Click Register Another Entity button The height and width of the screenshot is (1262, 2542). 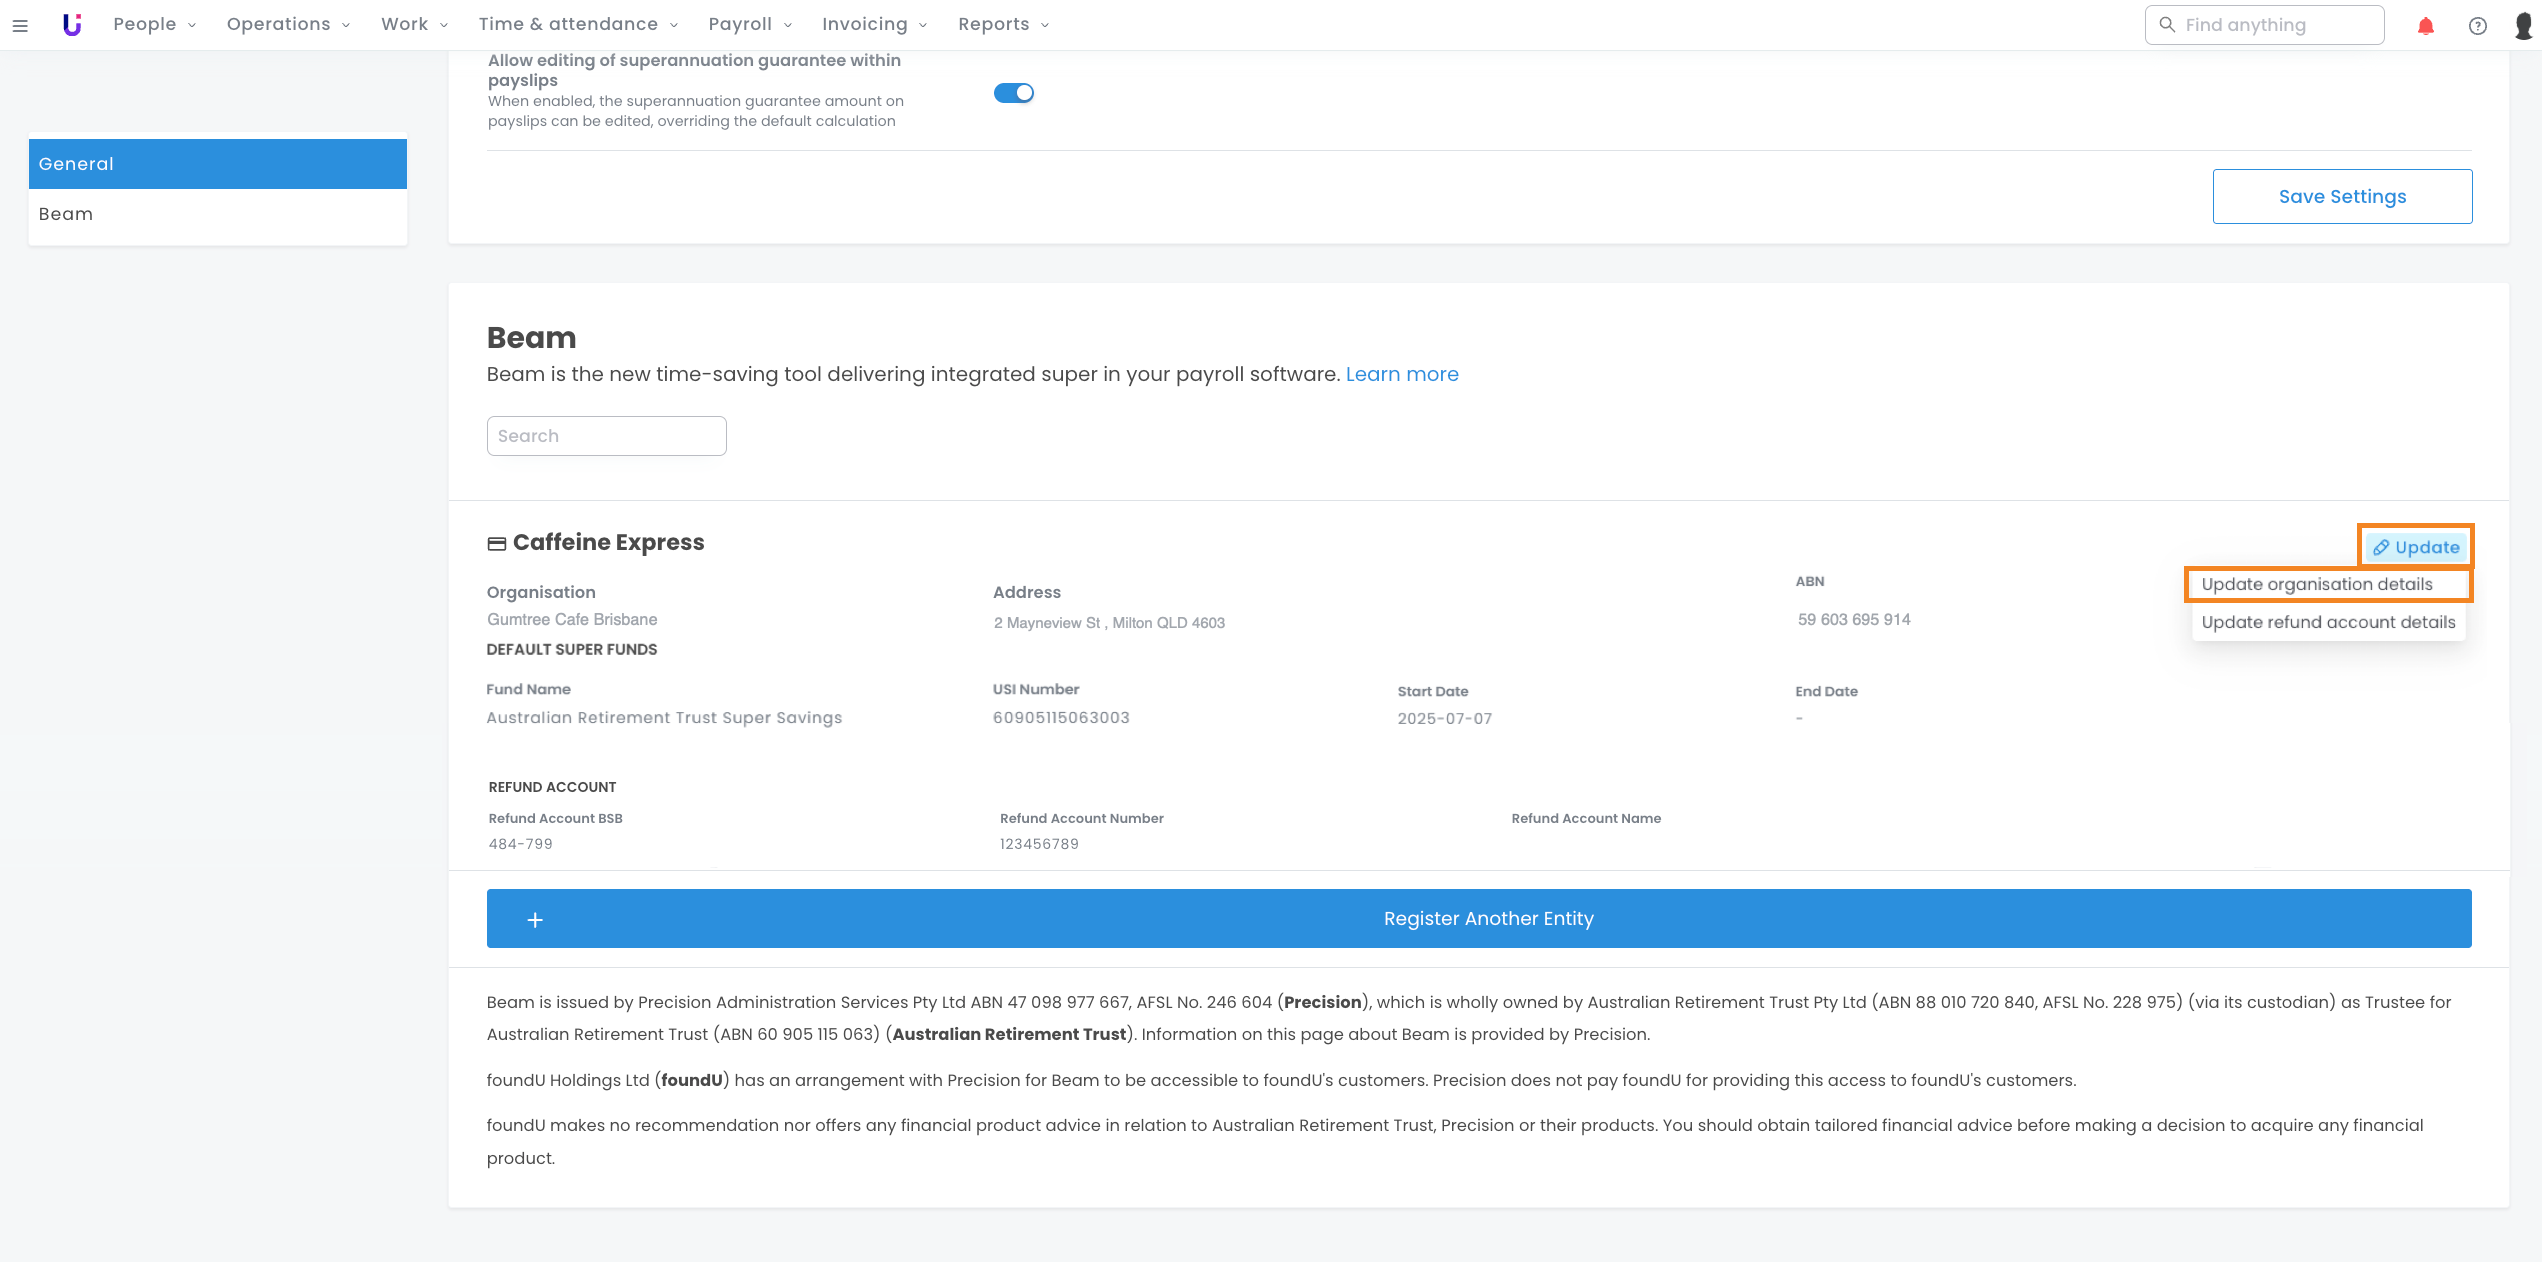coord(1479,919)
